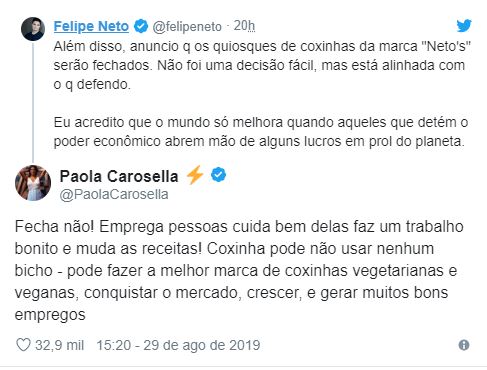The height and width of the screenshot is (370, 487).
Task: Click Paola Carosella's verified badge
Action: [x=218, y=175]
